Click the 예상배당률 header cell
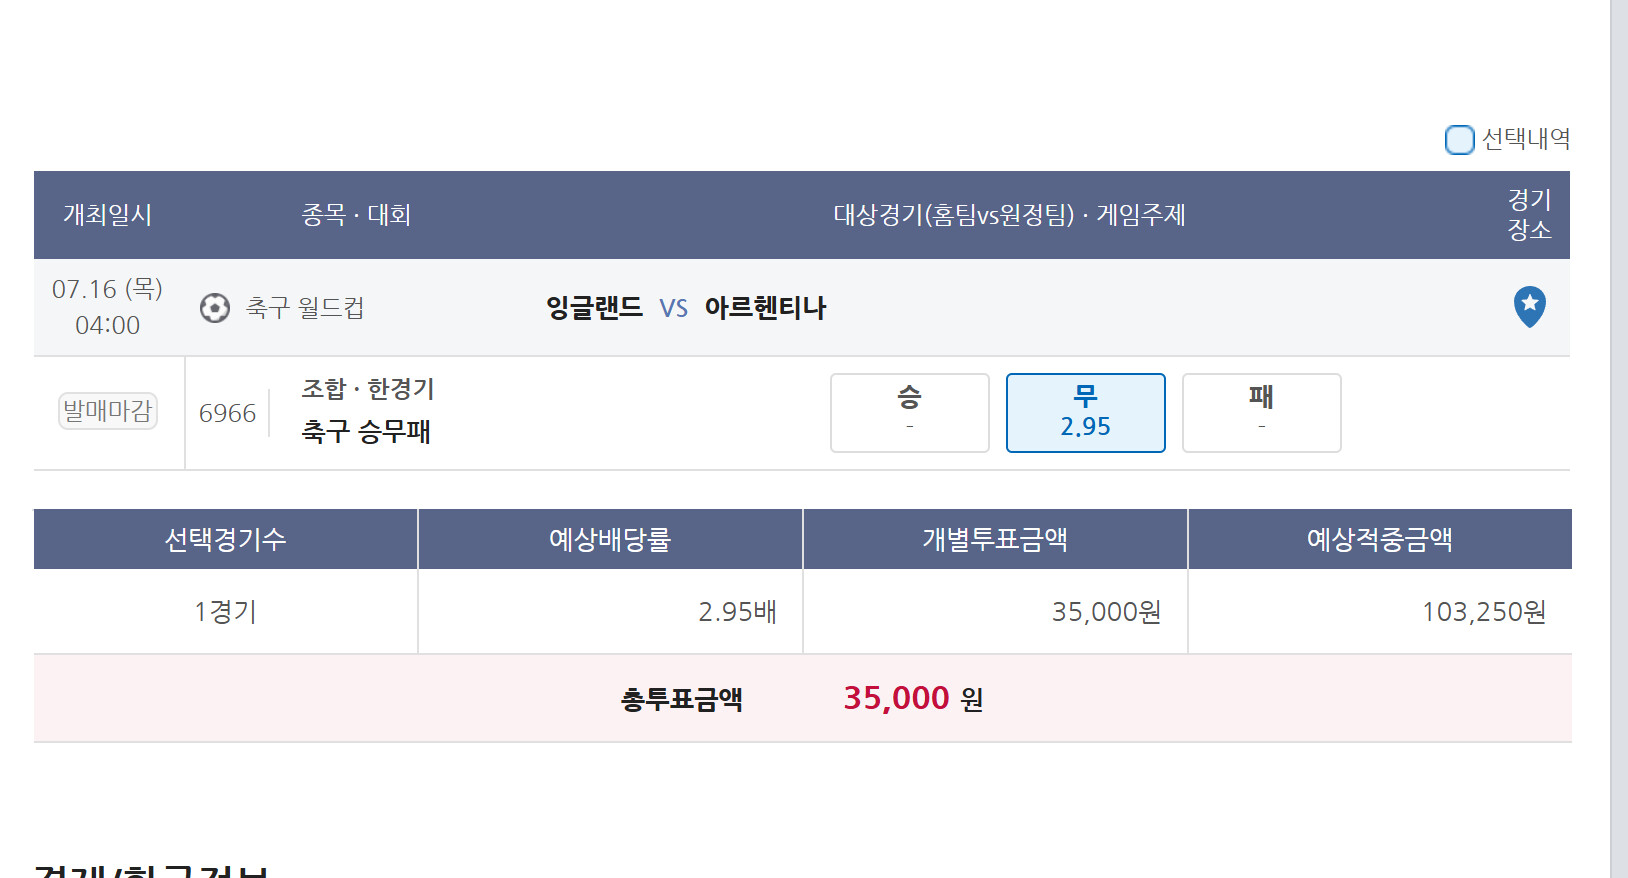Screen dimensions: 1628x878 tap(610, 539)
